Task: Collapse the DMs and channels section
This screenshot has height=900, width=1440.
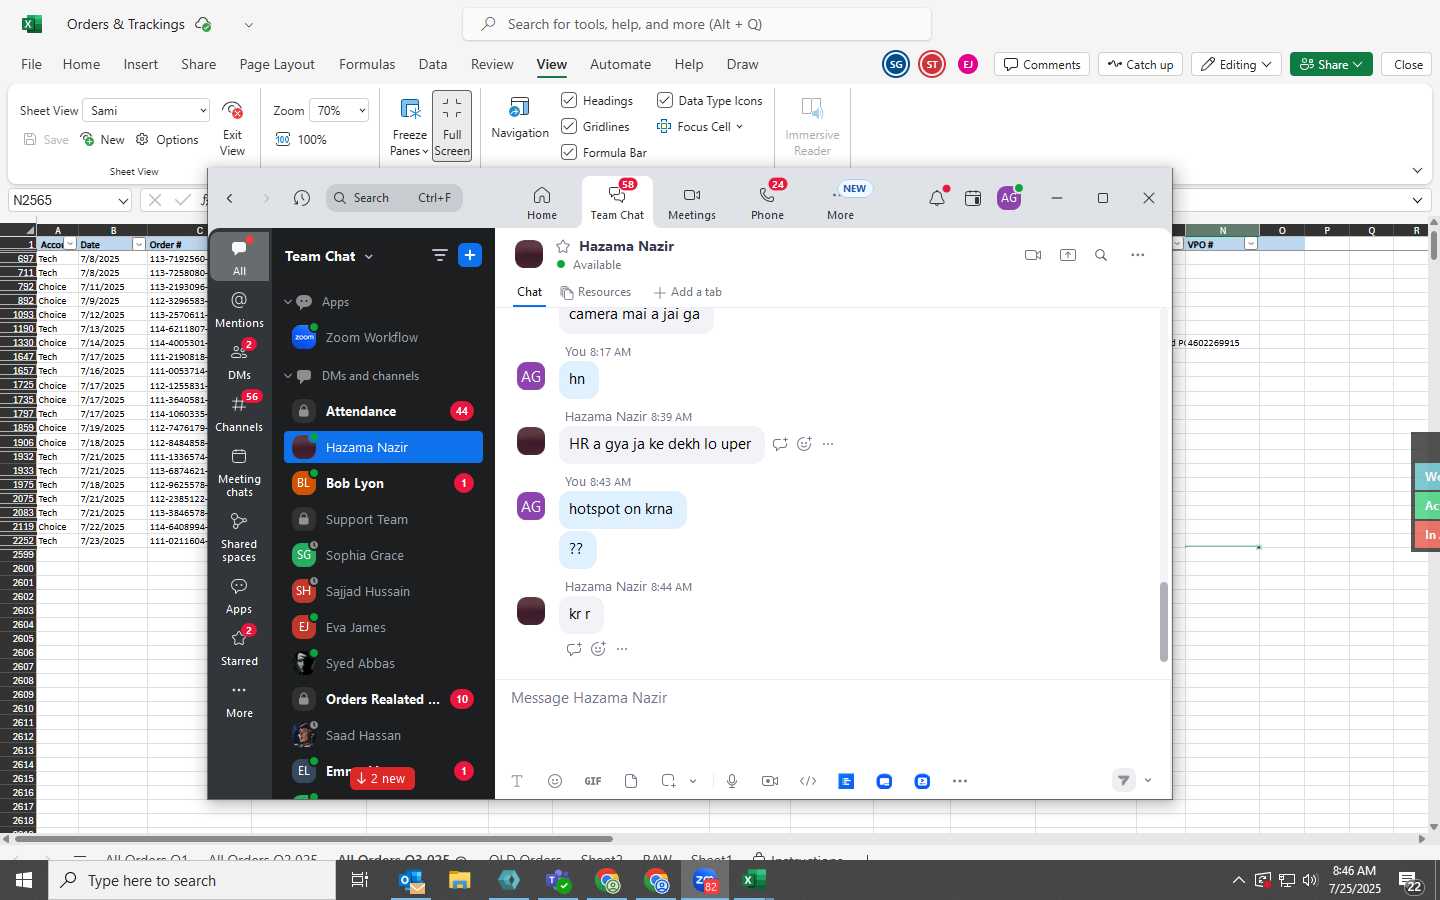Action: point(288,376)
